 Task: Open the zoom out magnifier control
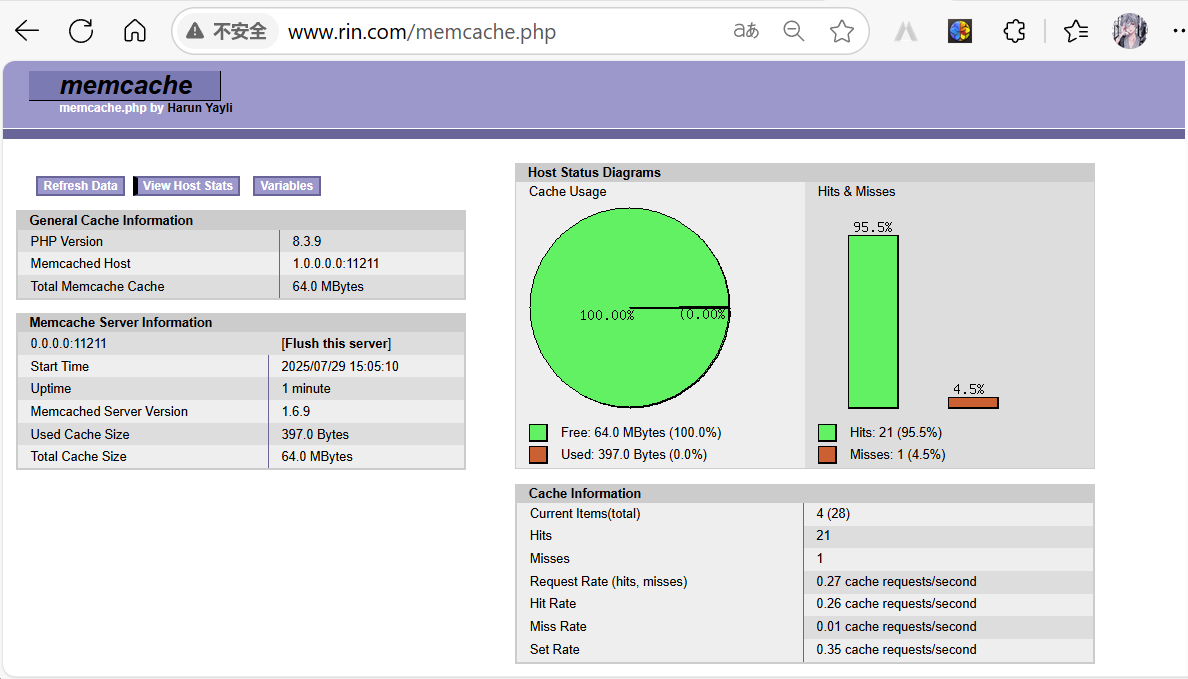pos(793,31)
